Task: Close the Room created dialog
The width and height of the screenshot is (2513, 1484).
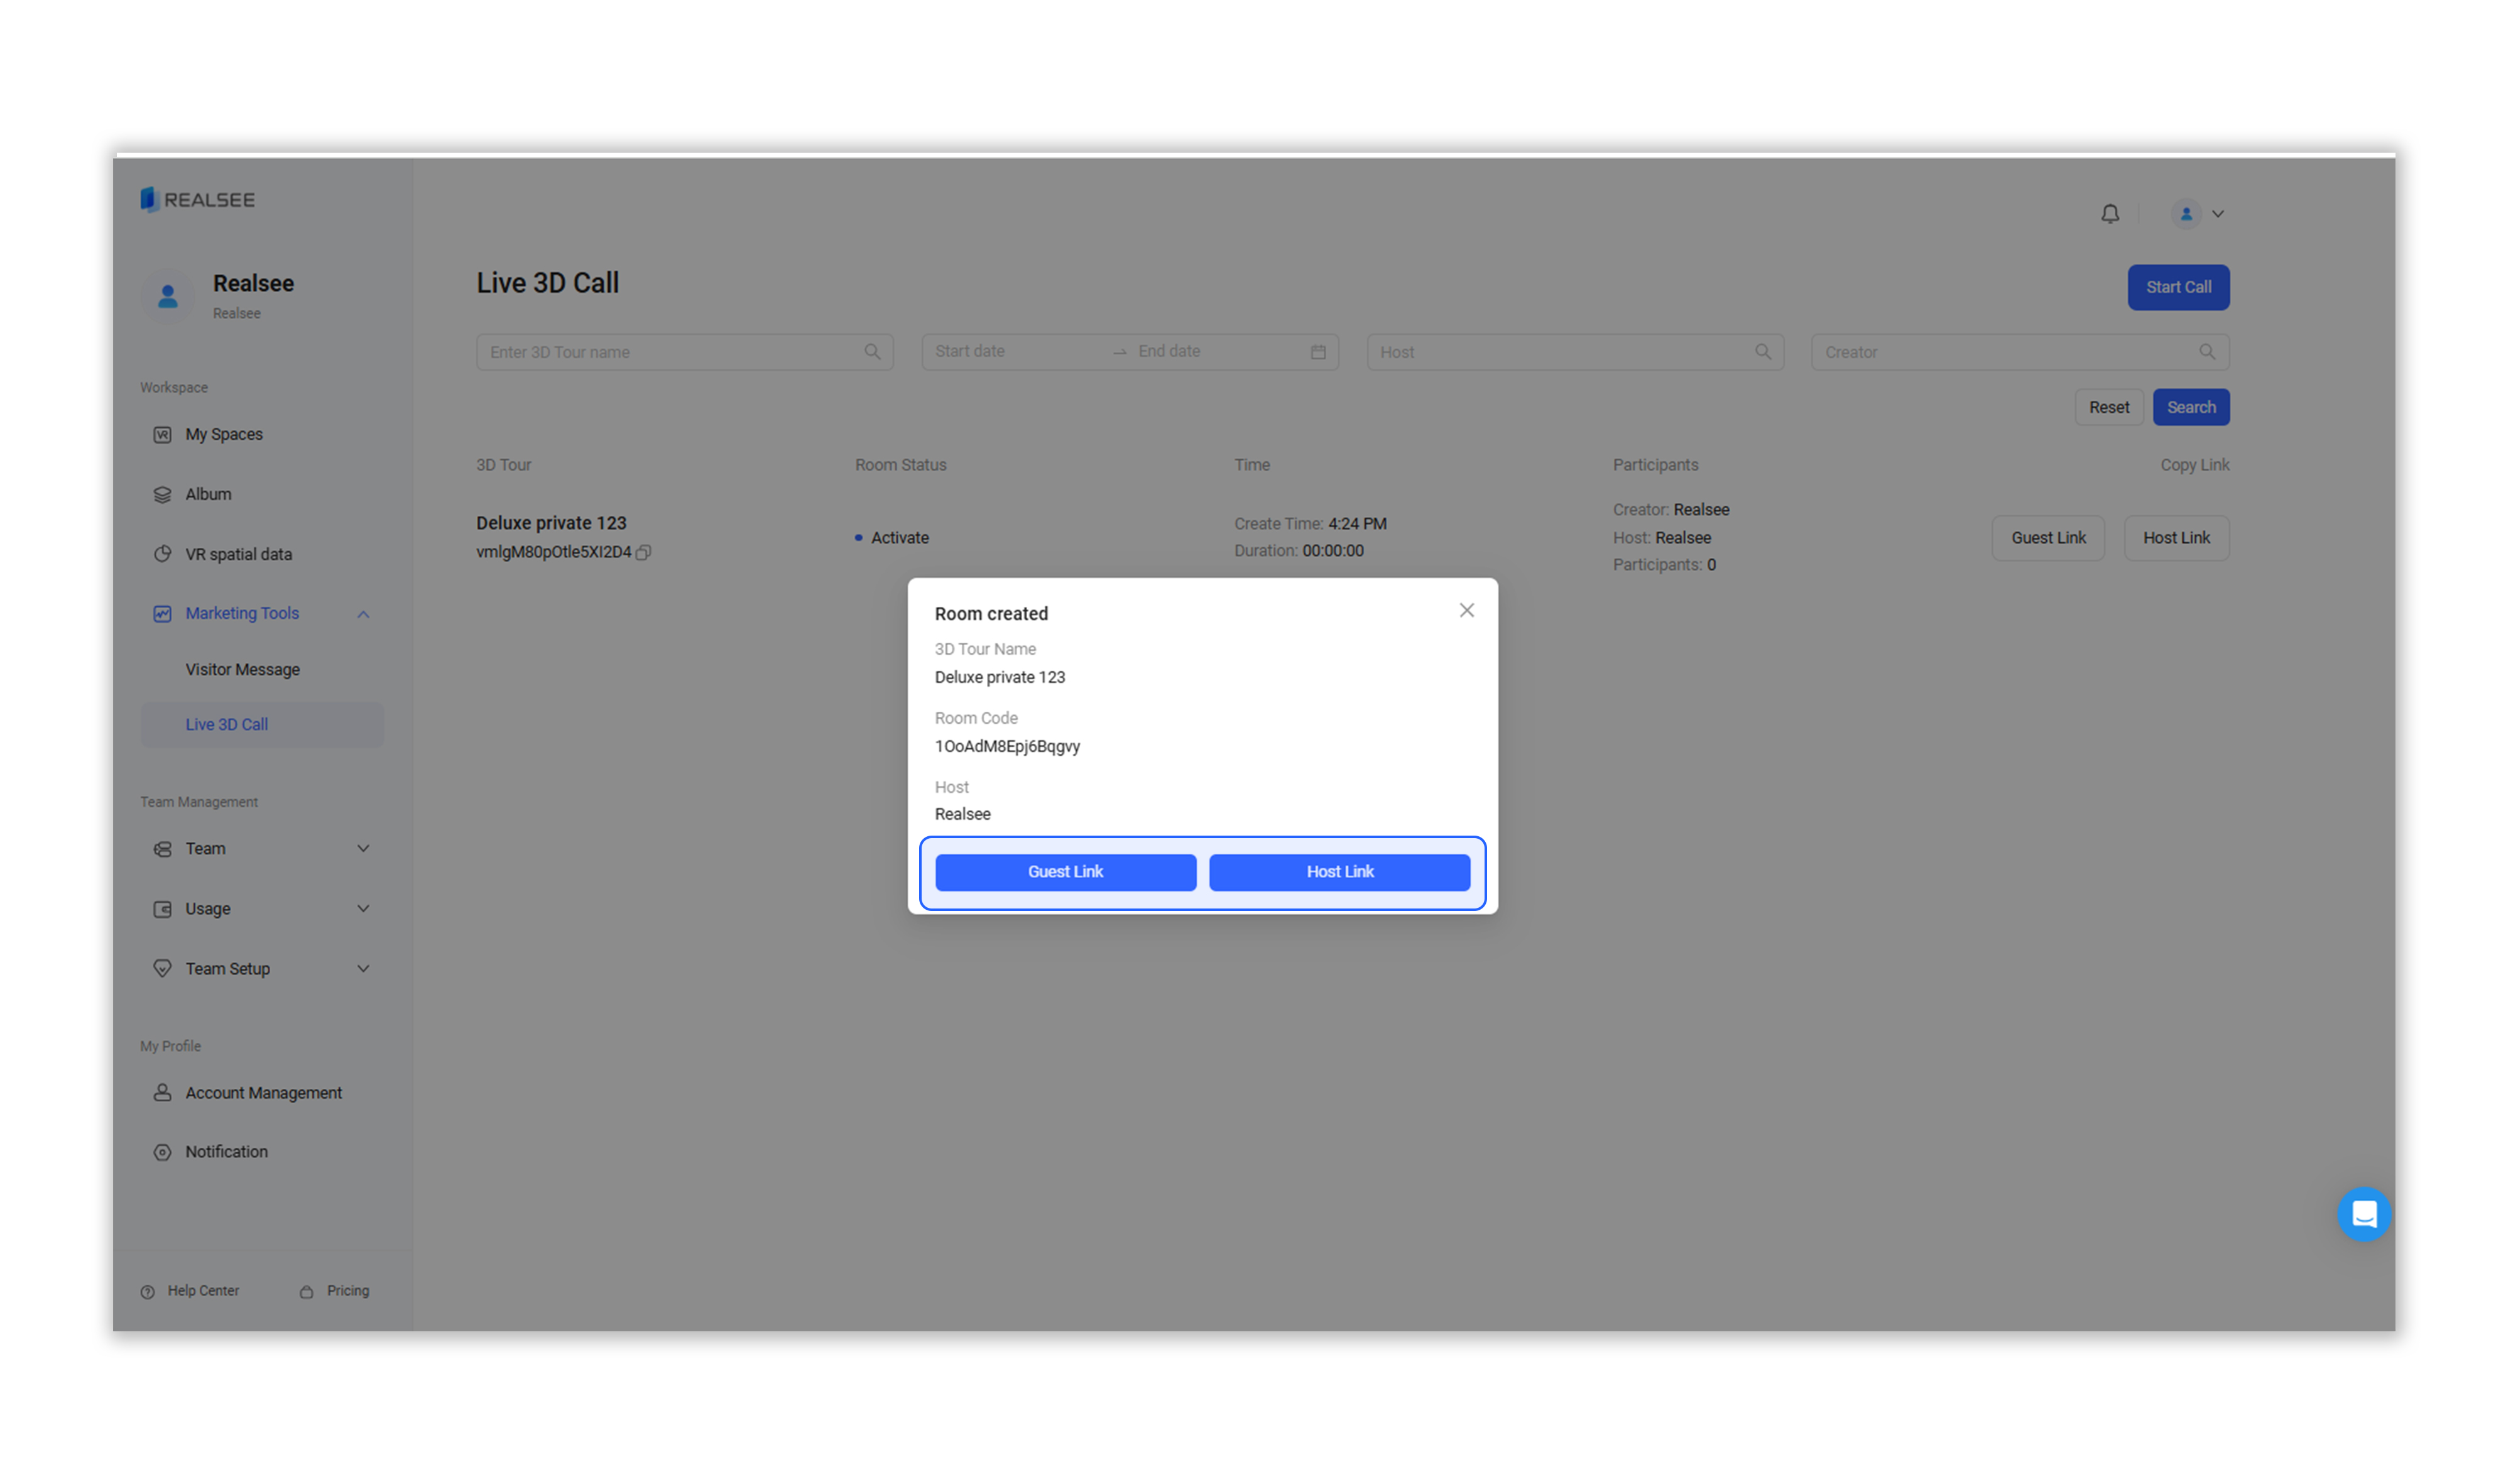Action: [x=1466, y=610]
